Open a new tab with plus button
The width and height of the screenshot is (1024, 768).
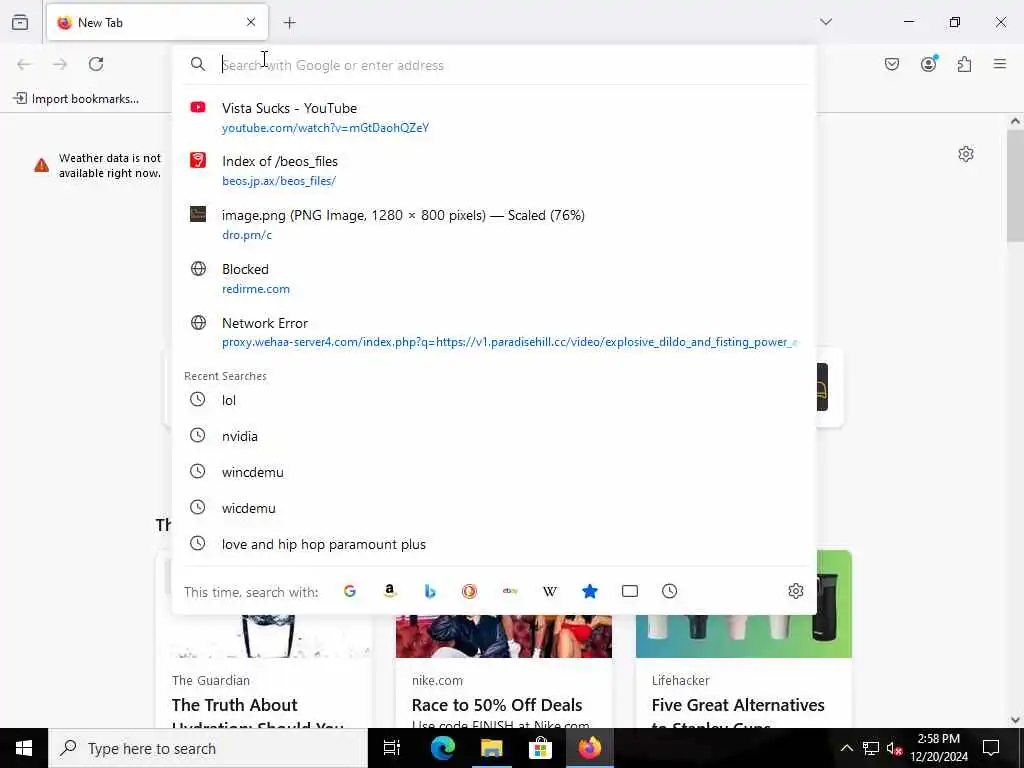(289, 23)
